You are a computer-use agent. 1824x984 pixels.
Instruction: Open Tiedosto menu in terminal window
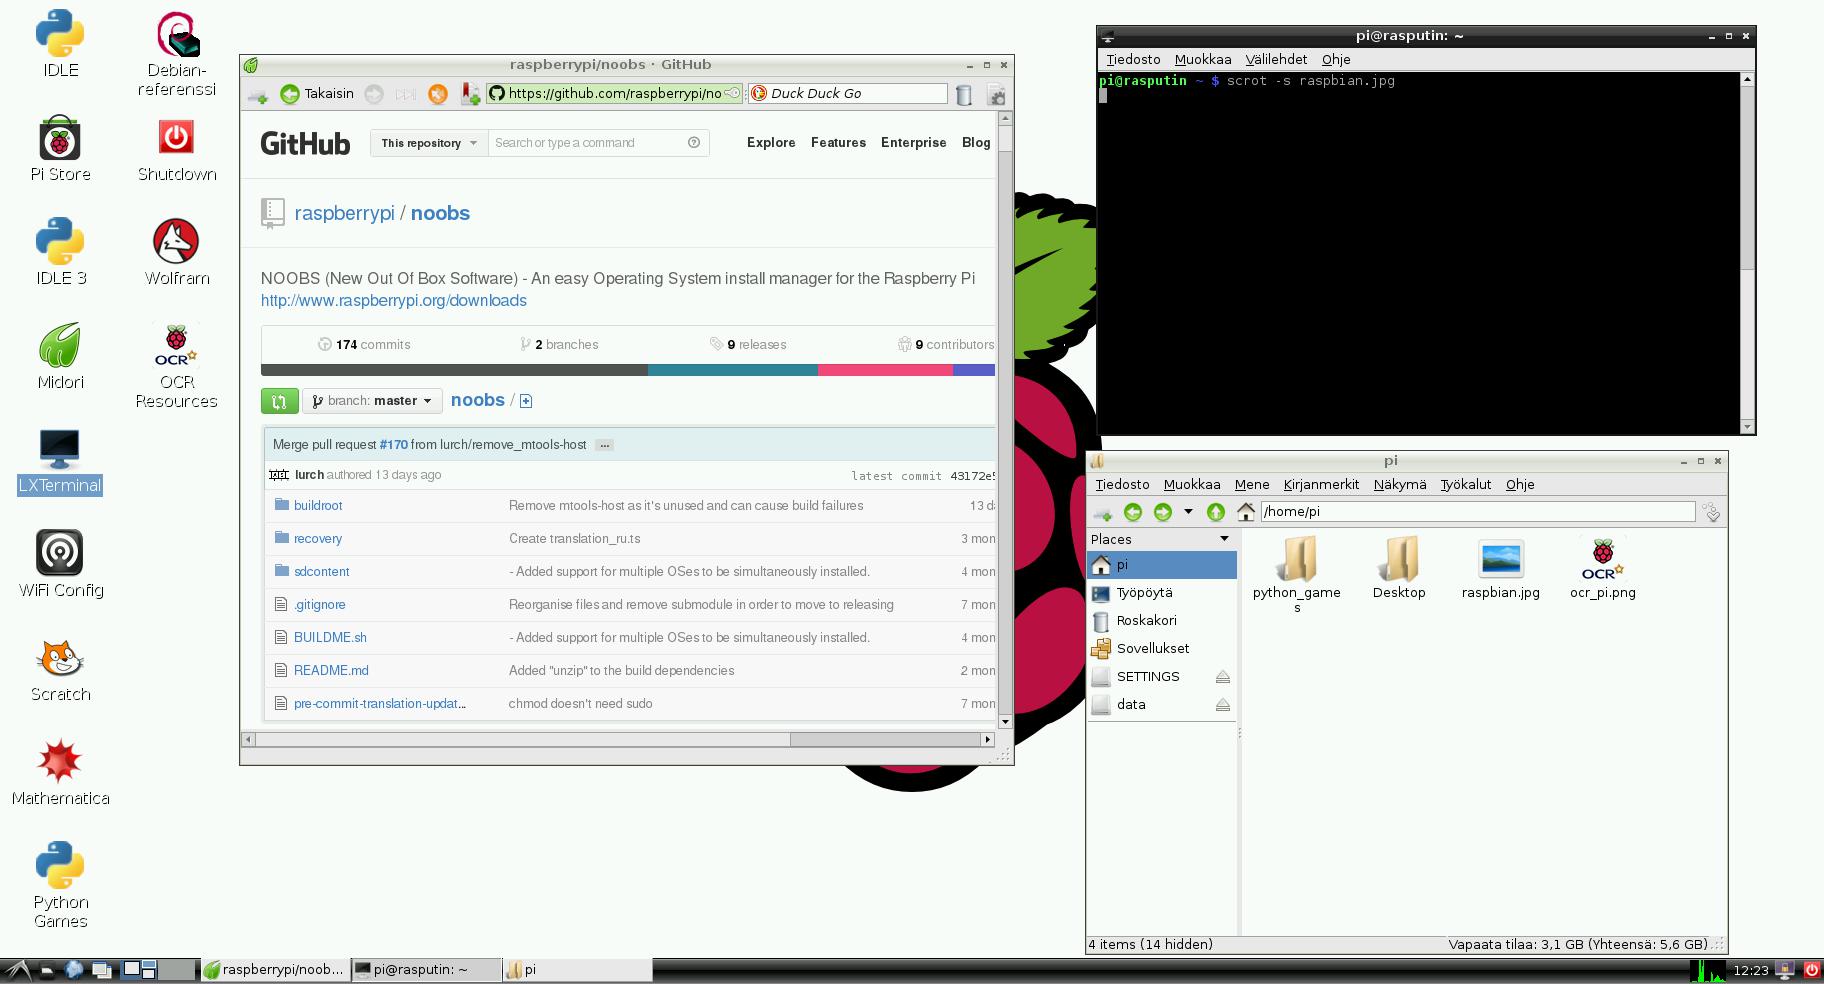tap(1133, 60)
